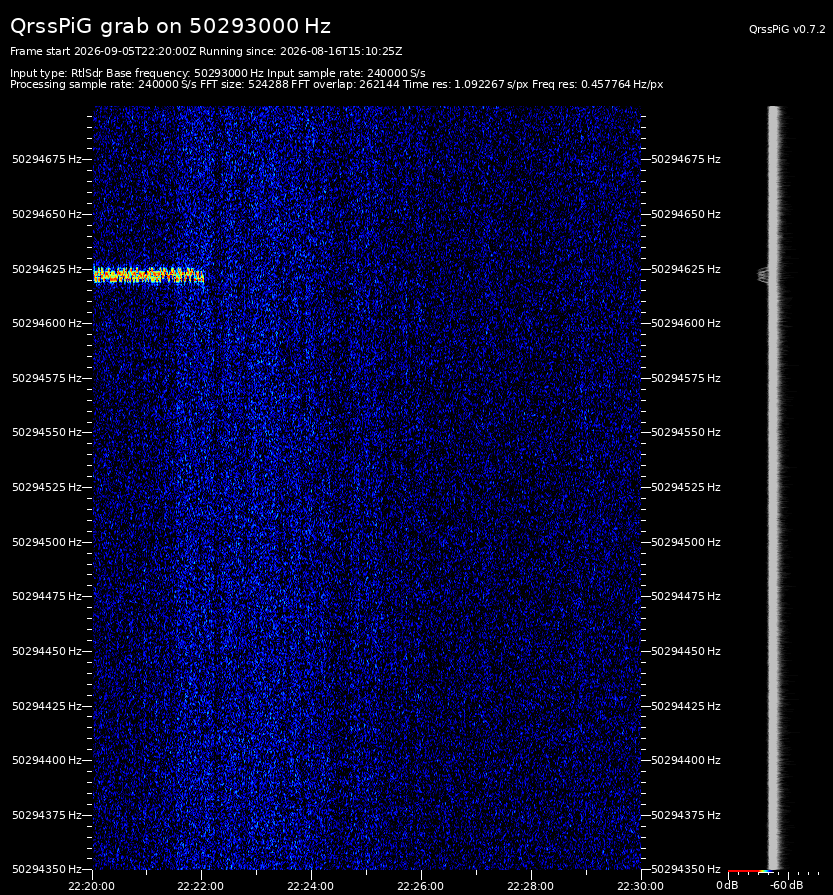The width and height of the screenshot is (833, 895).
Task: Click the color gradient dB scale bar
Action: coord(751,872)
